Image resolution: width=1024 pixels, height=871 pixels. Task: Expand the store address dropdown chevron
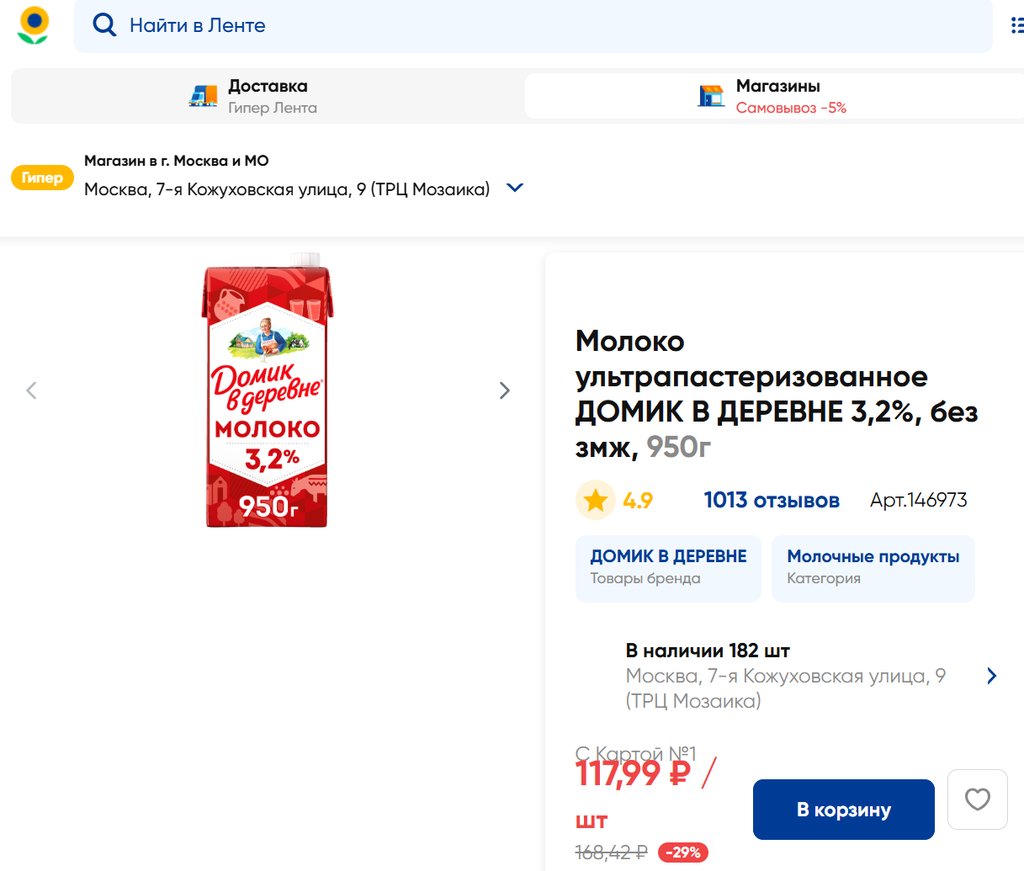[x=515, y=188]
